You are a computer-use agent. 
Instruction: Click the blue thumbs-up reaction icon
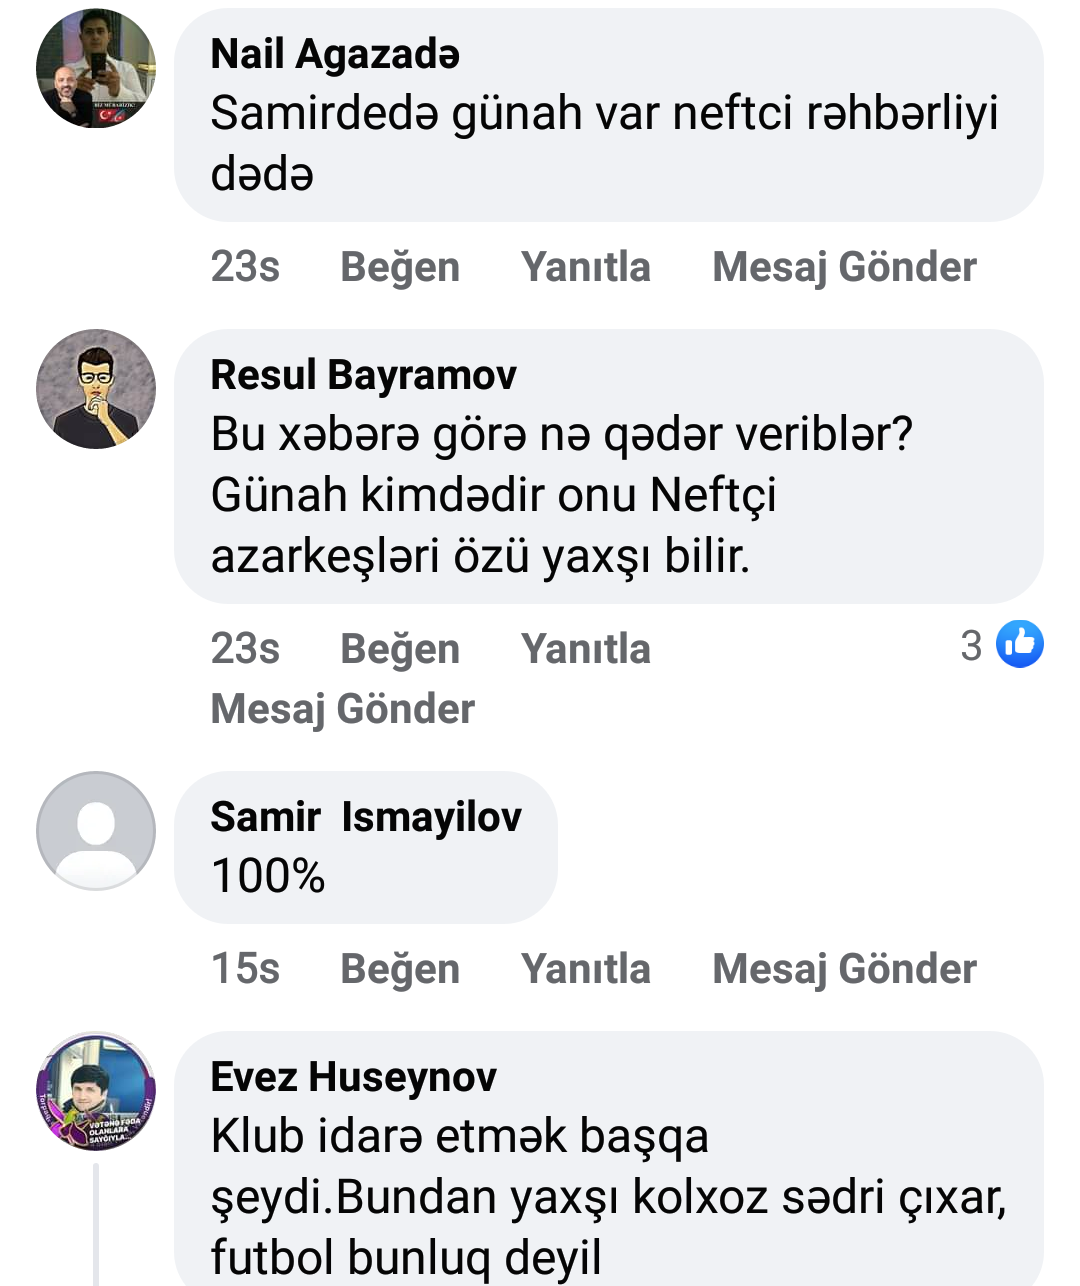(x=1020, y=644)
